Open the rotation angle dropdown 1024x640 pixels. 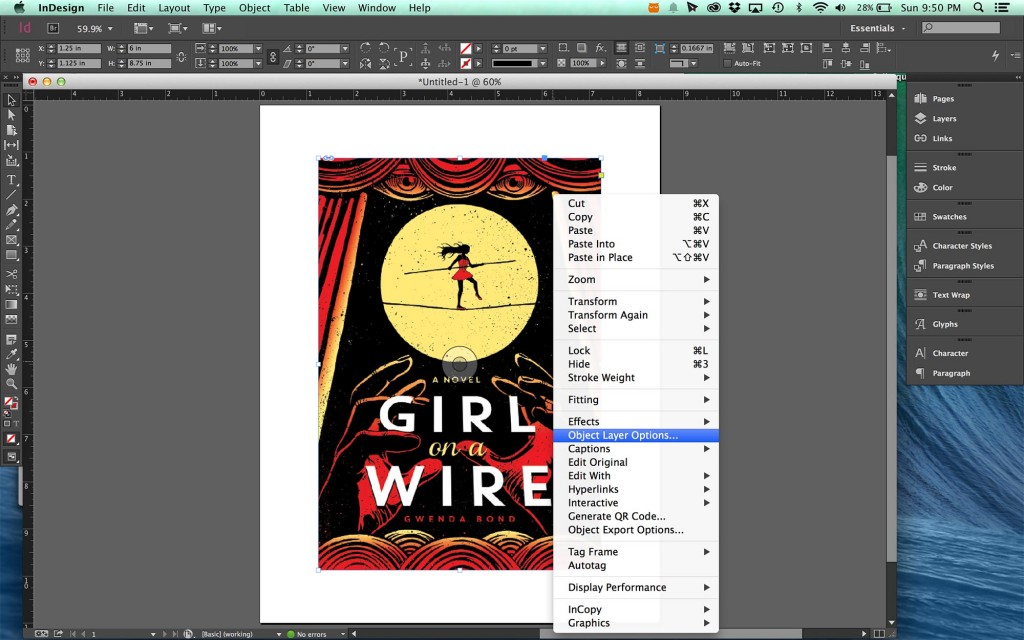tap(345, 48)
